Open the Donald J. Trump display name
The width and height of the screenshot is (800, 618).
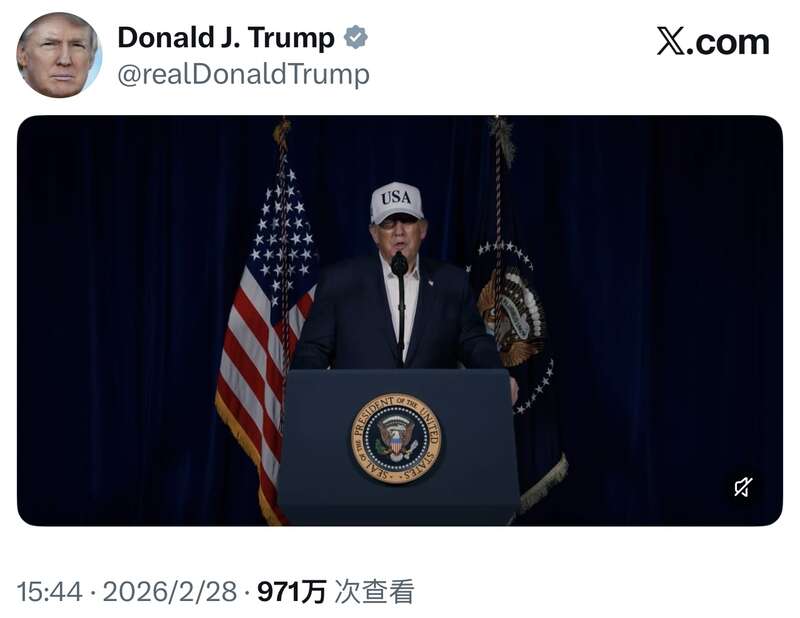[x=226, y=38]
